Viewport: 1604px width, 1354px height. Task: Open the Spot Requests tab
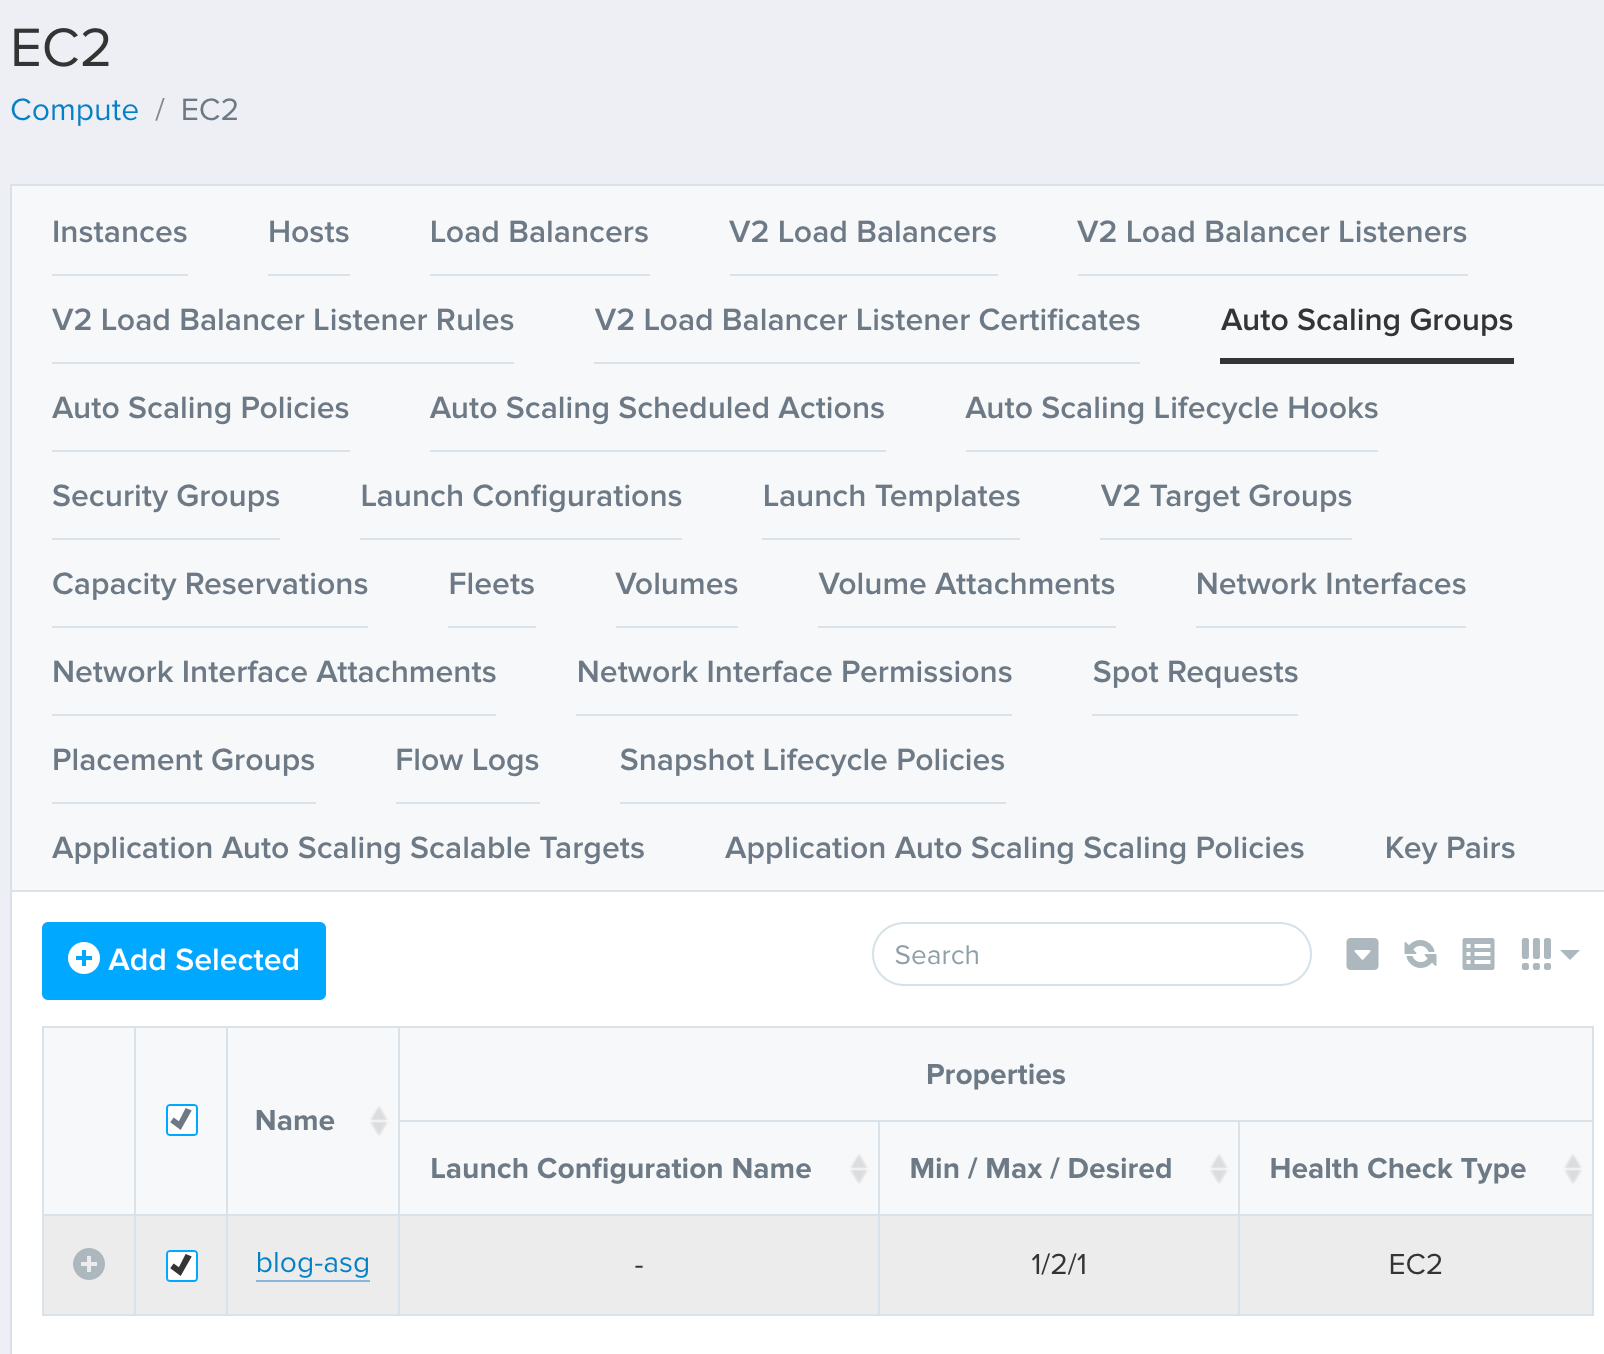(1195, 672)
